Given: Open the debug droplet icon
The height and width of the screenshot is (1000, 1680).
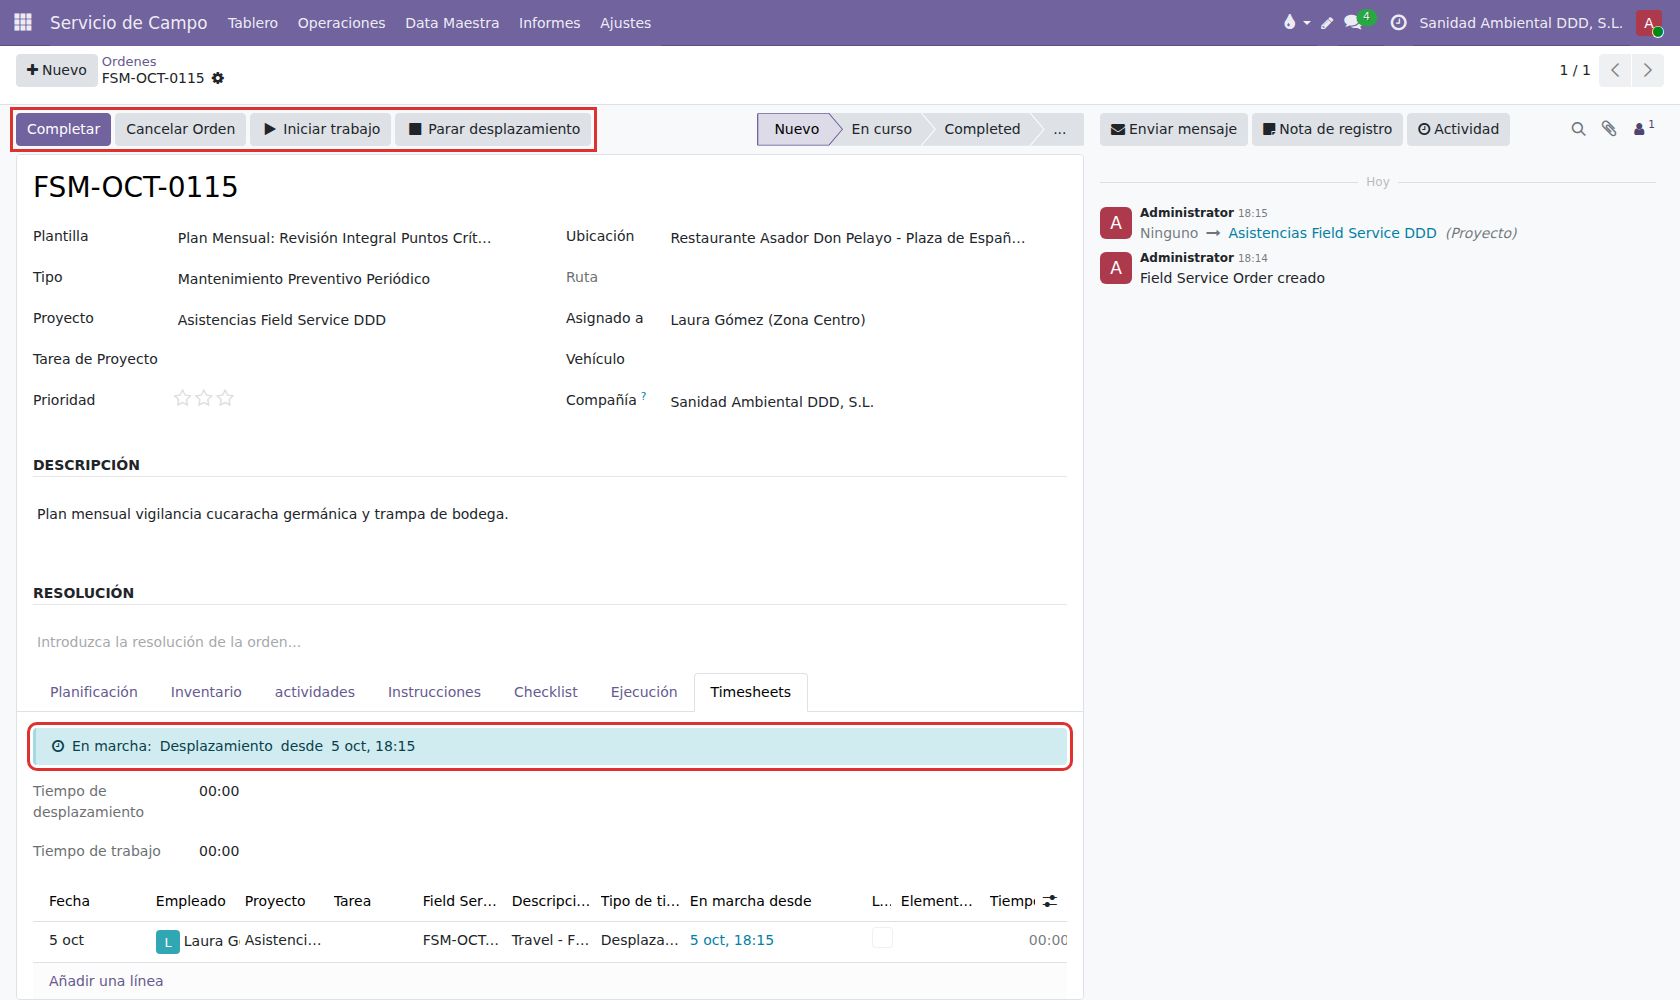Looking at the screenshot, I should [x=1289, y=22].
